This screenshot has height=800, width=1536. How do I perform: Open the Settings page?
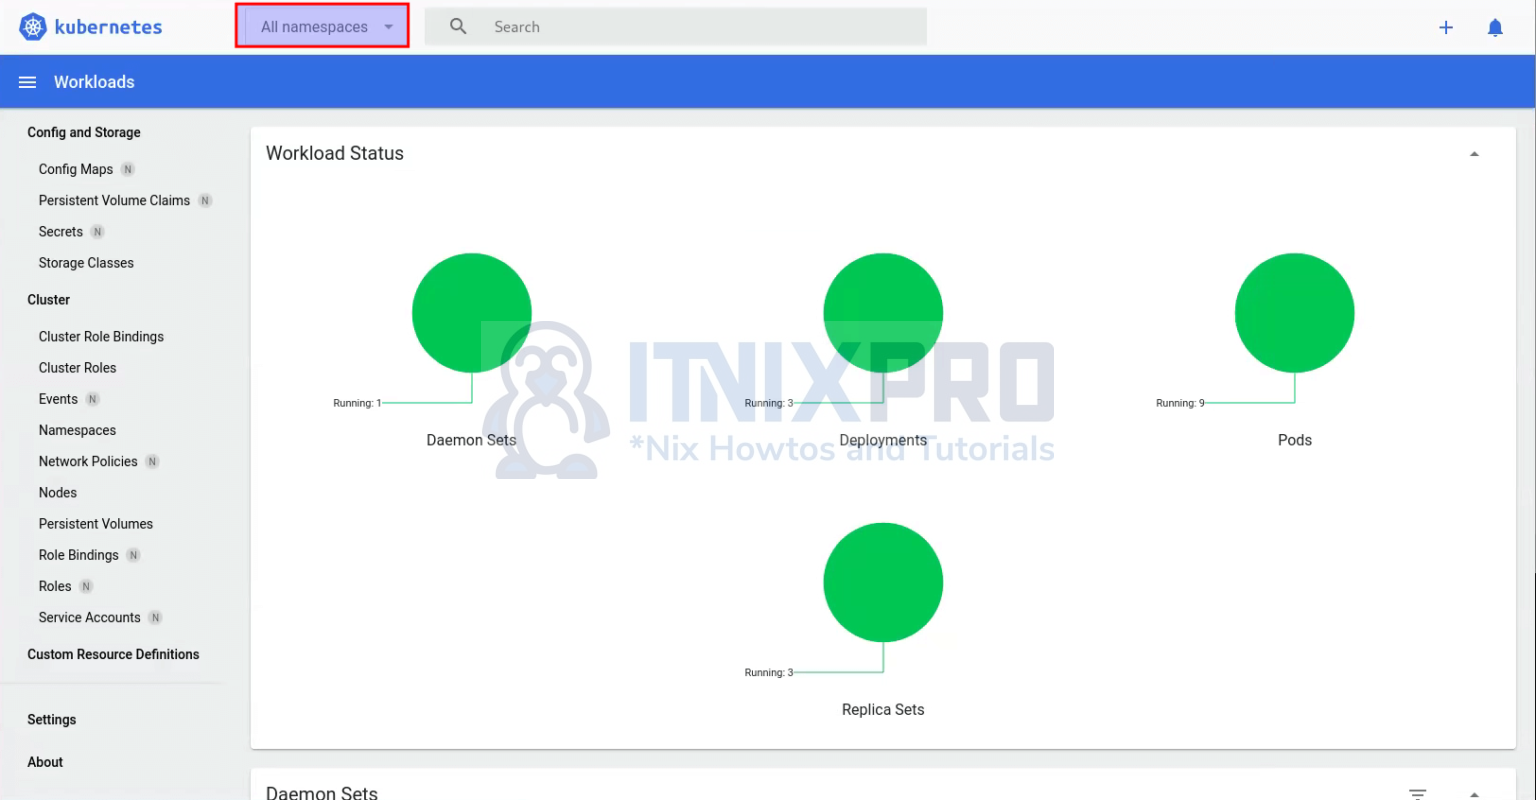tap(51, 719)
